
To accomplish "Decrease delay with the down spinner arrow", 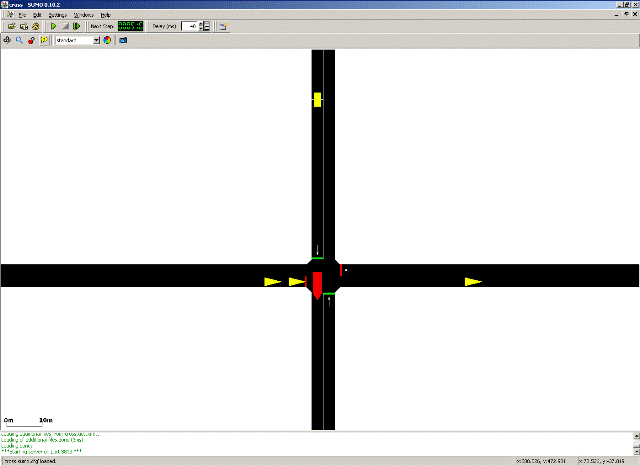I will [201, 29].
